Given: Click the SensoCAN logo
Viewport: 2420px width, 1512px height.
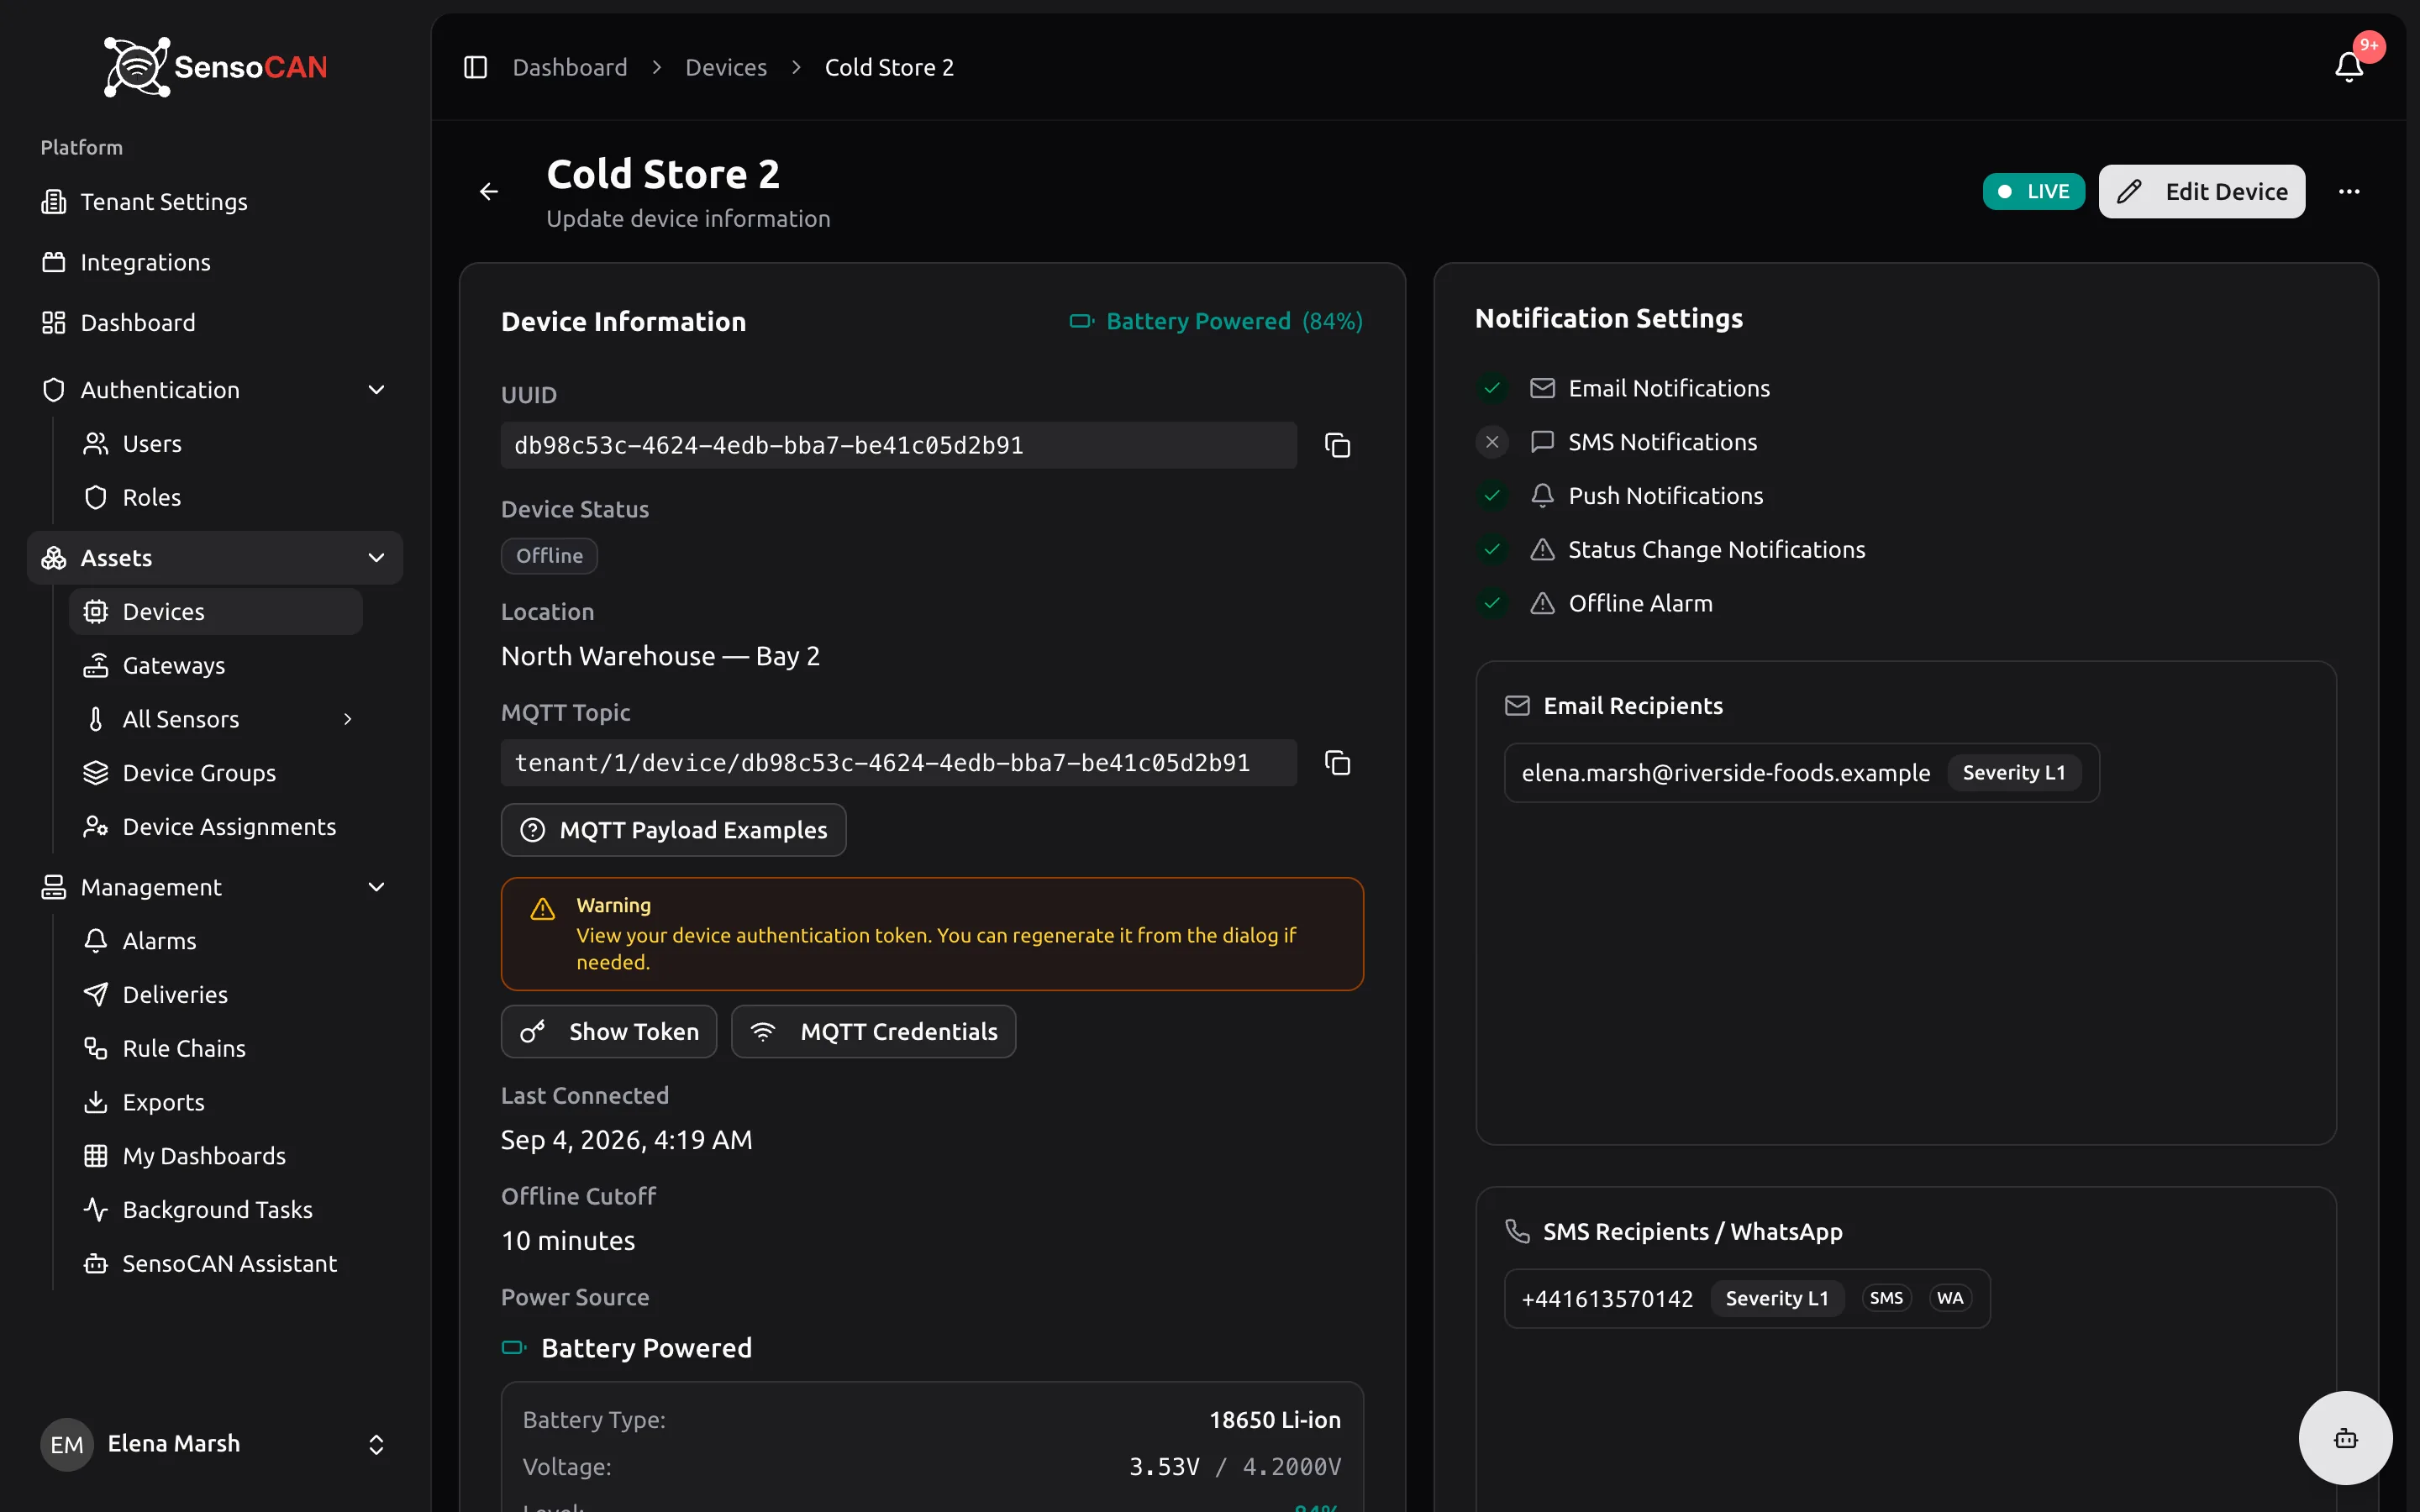Looking at the screenshot, I should click(x=216, y=67).
